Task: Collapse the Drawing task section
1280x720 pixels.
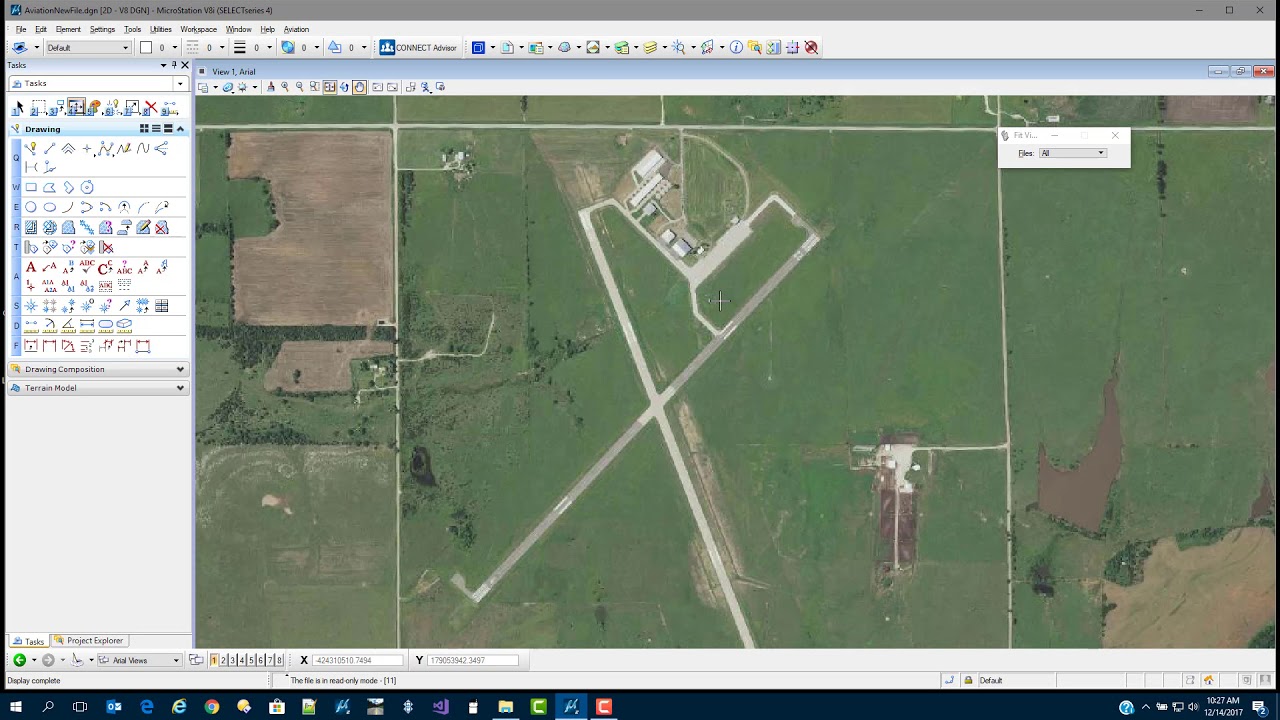Action: 180,129
